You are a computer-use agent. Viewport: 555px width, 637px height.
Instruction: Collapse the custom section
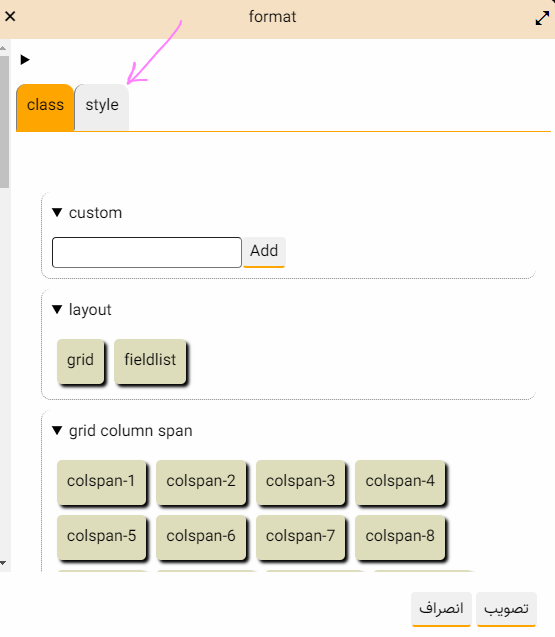tap(57, 212)
